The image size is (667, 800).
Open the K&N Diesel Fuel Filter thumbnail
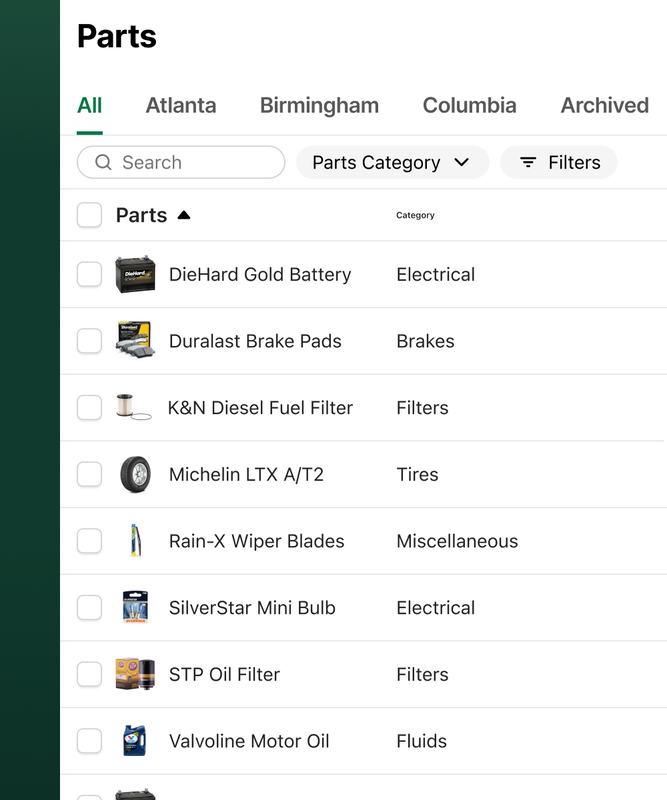pyautogui.click(x=134, y=407)
